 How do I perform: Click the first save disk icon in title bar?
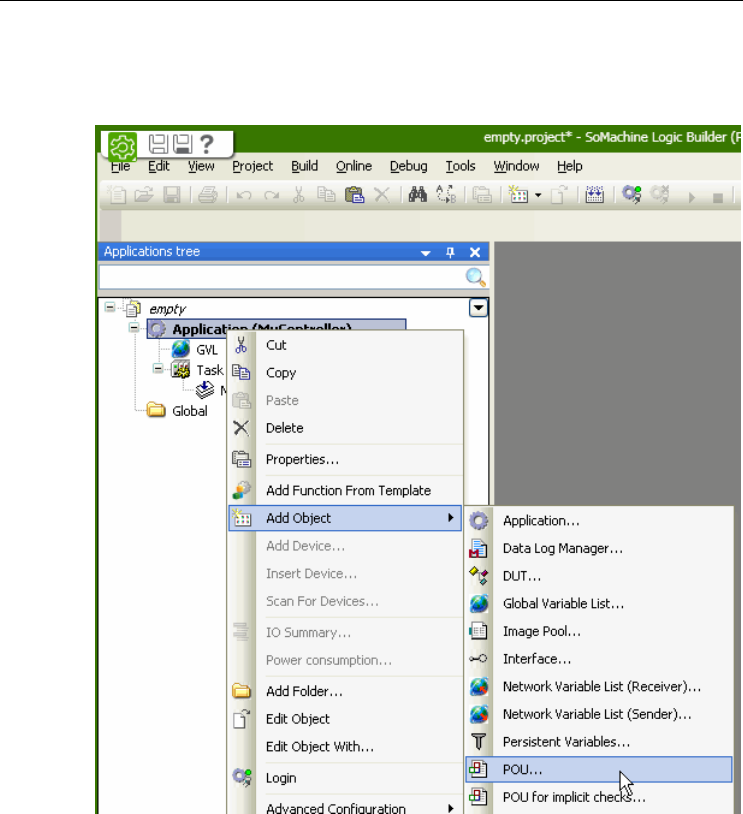click(x=158, y=144)
